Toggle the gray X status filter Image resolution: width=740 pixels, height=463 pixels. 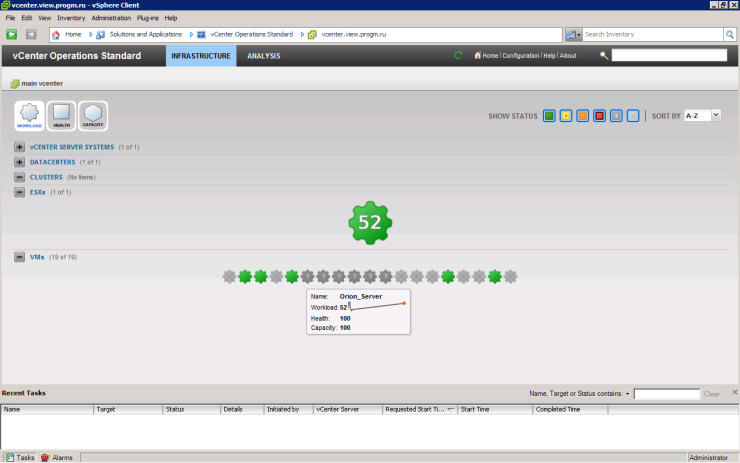click(633, 116)
